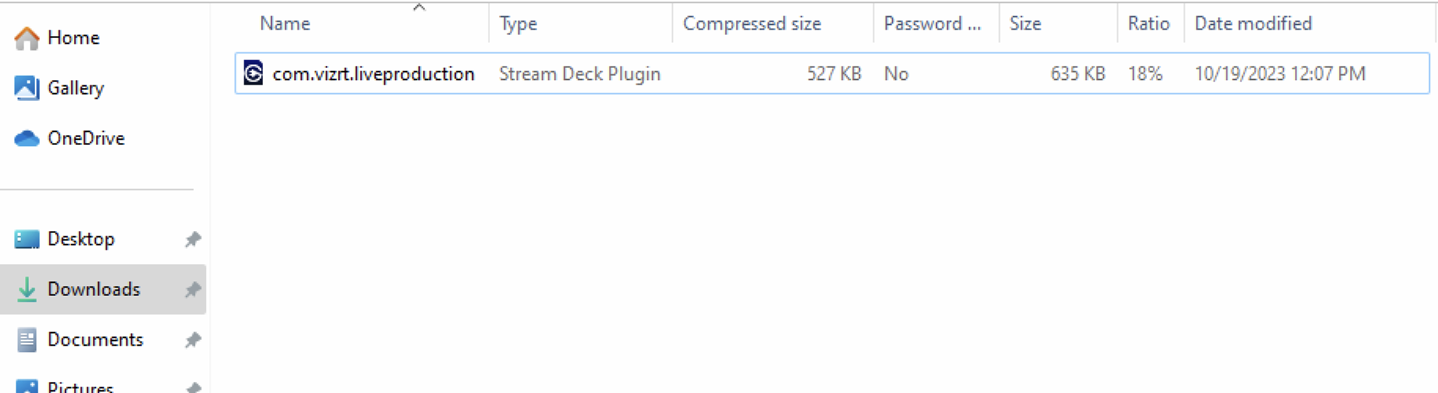Select the Pictures folder icon
The image size is (1438, 393).
click(x=28, y=386)
